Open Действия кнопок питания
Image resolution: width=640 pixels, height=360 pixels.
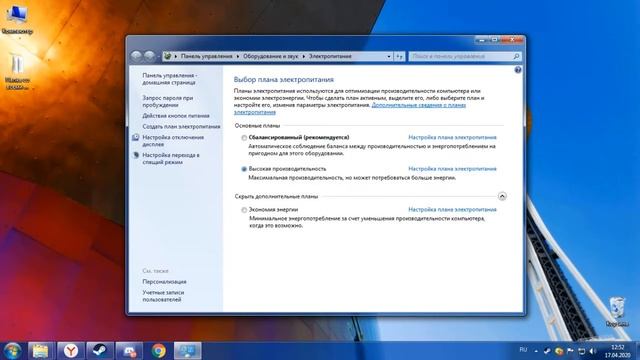(176, 116)
